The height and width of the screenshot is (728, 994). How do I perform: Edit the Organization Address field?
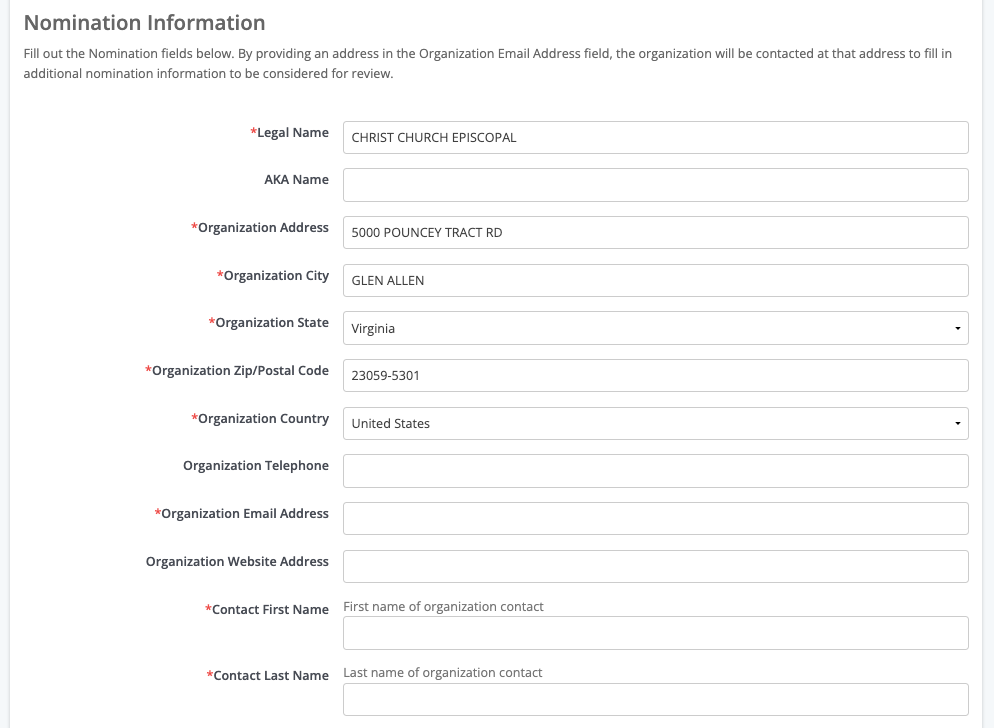655,233
